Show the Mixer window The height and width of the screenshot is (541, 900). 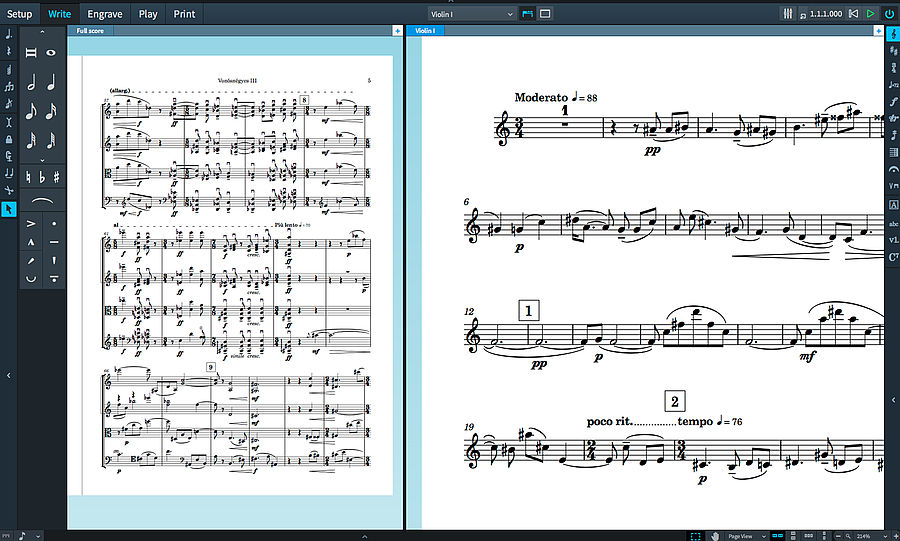[x=788, y=13]
